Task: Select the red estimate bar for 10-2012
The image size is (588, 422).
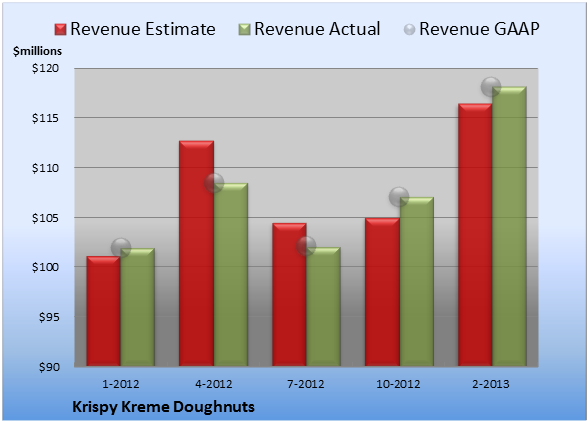Action: point(382,292)
